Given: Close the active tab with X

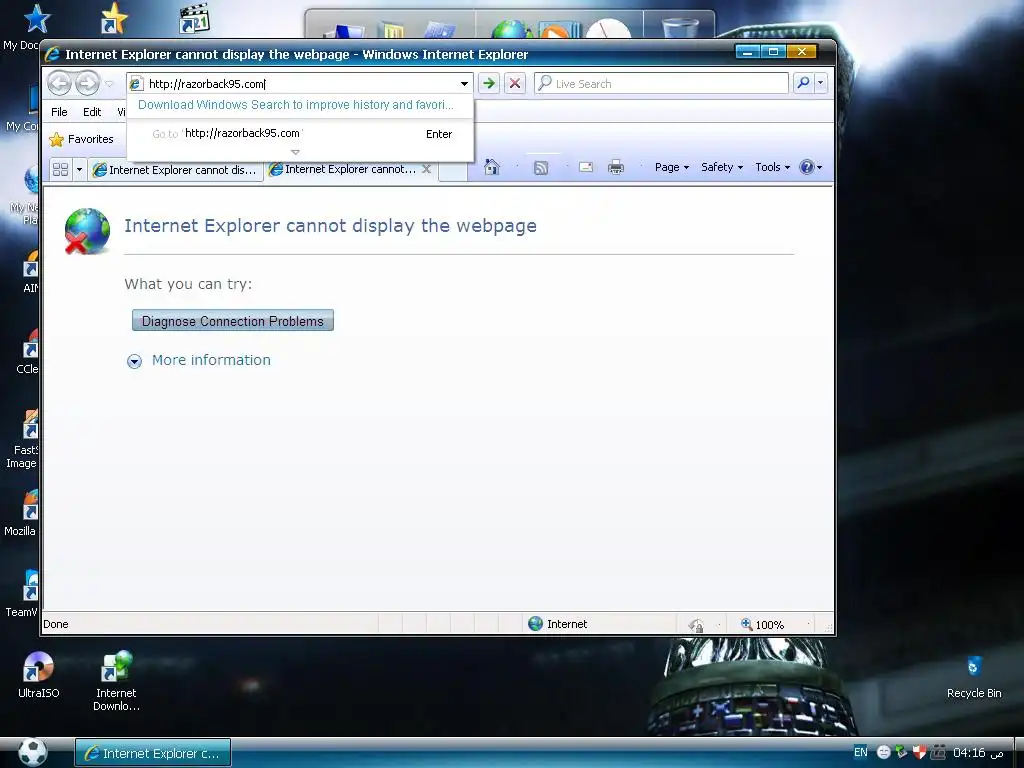Looking at the screenshot, I should pyautogui.click(x=426, y=168).
